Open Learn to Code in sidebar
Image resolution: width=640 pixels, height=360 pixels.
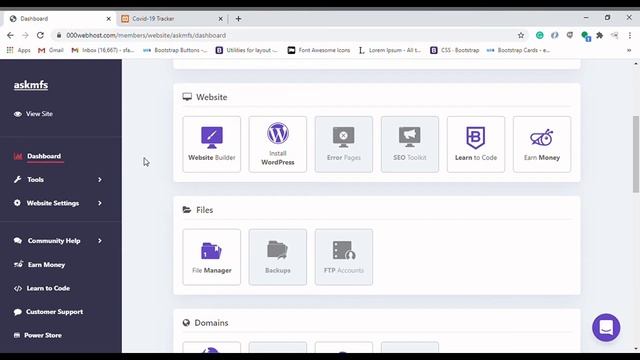42,288
